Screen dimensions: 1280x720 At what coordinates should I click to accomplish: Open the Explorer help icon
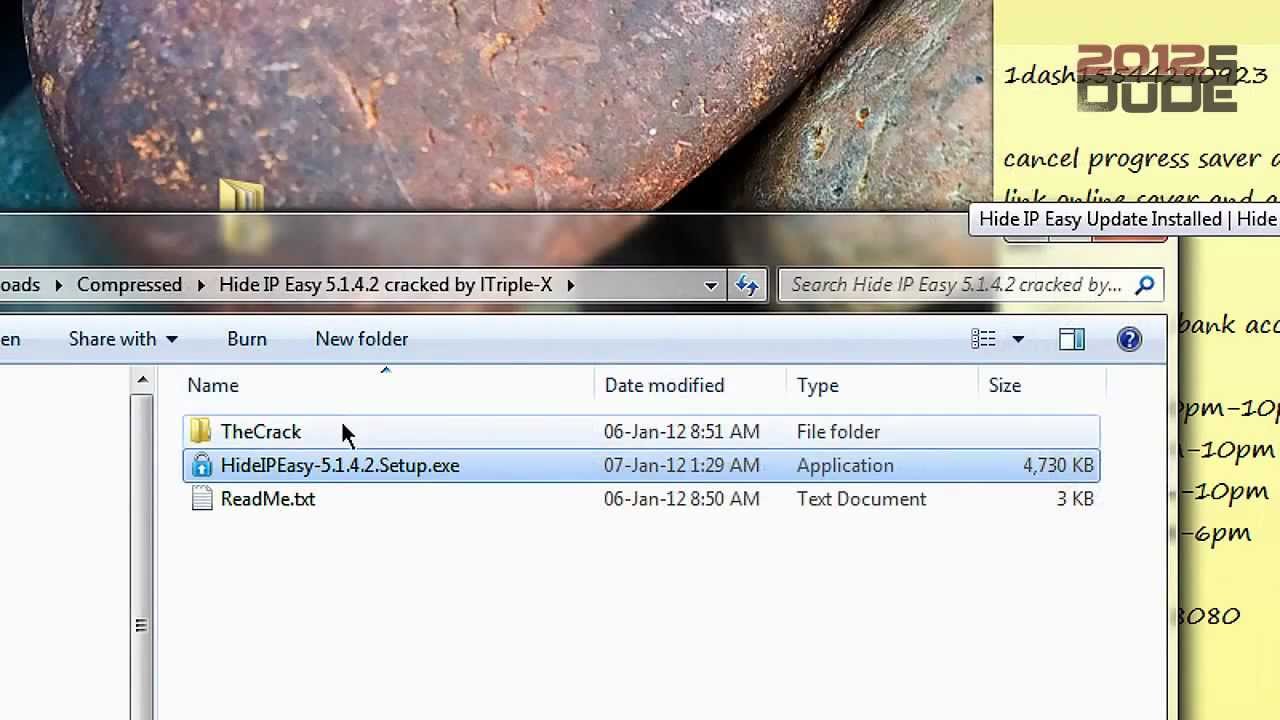[x=1129, y=339]
